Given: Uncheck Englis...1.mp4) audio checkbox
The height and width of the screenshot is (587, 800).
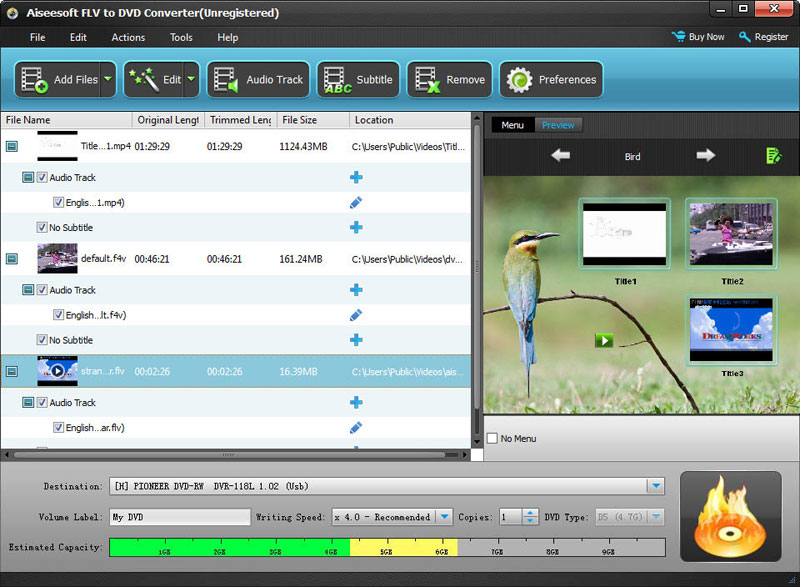Looking at the screenshot, I should (x=59, y=202).
